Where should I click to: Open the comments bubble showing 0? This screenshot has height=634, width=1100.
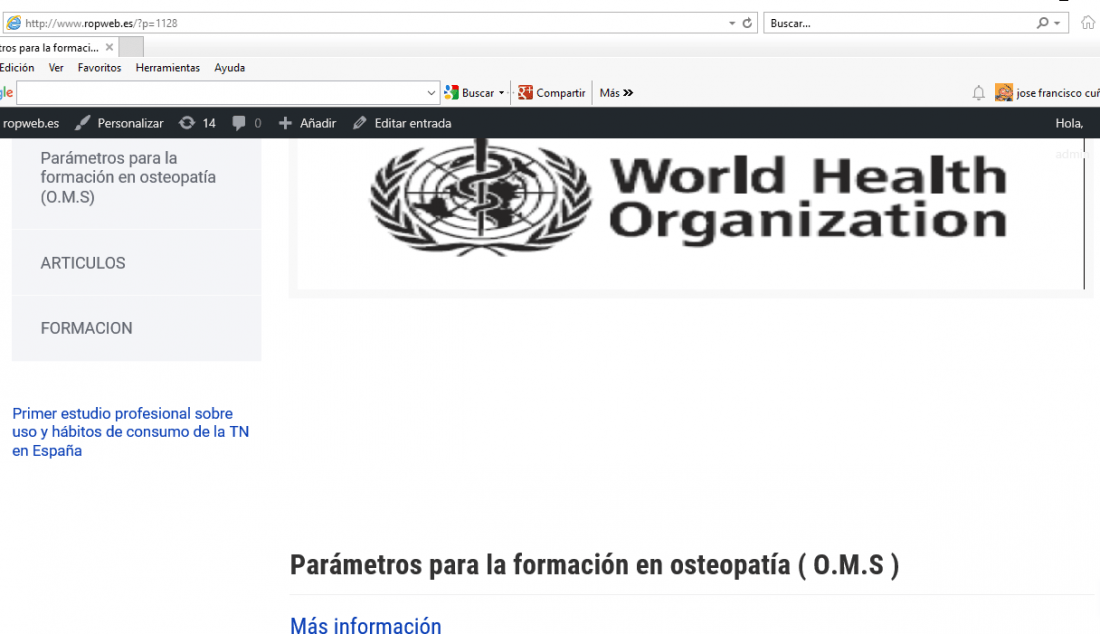click(247, 123)
